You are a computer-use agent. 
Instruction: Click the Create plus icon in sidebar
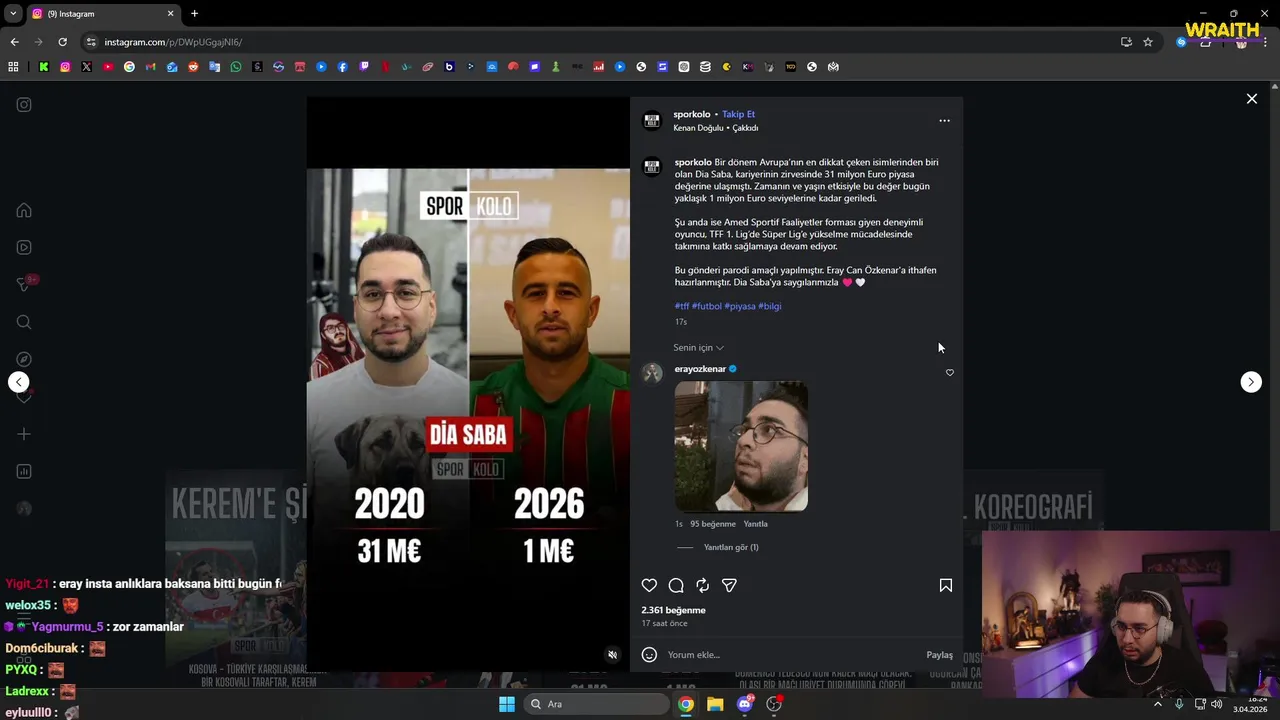pos(24,434)
